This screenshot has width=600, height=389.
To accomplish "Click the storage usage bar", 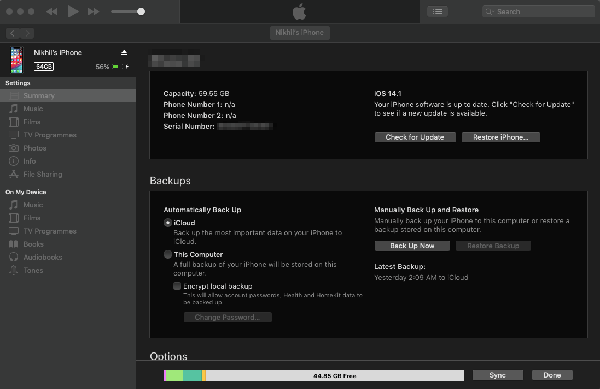I will pyautogui.click(x=314, y=376).
